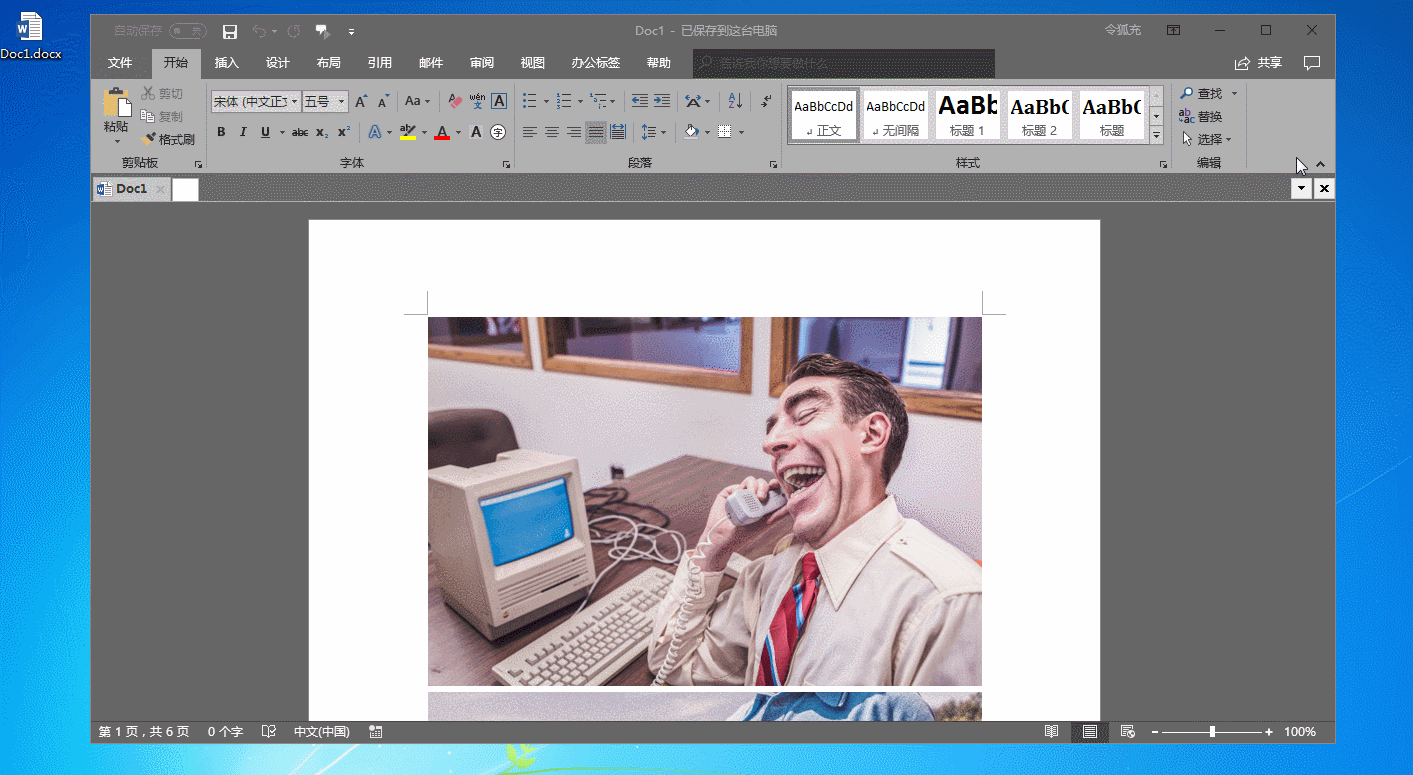This screenshot has width=1413, height=775.
Task: Click the Enclosed character (字) icon
Action: click(498, 132)
